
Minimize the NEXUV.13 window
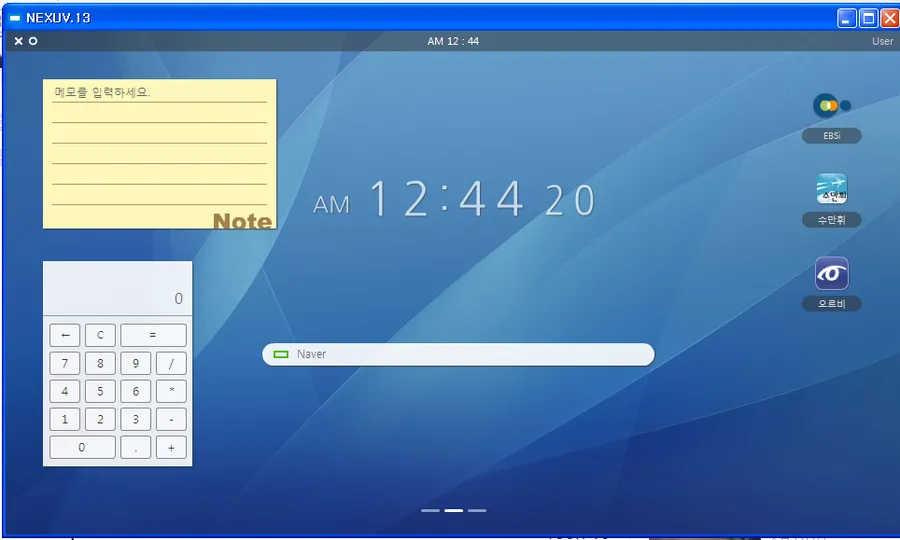tap(847, 18)
